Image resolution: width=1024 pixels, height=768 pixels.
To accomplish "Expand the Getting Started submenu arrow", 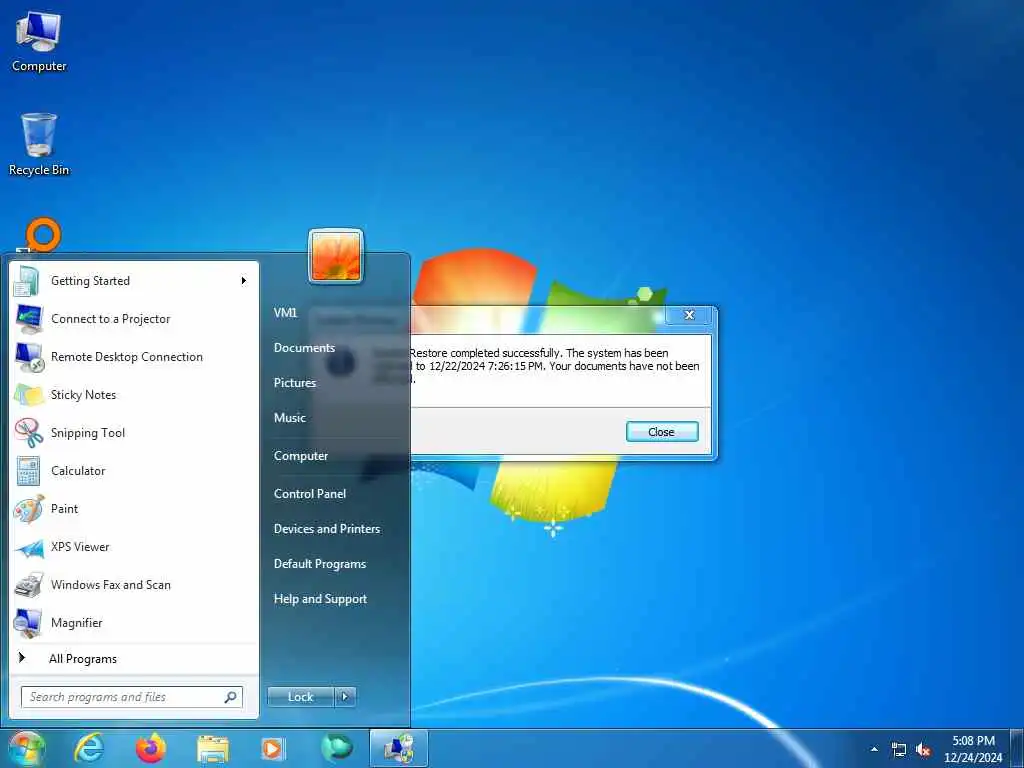I will (x=244, y=281).
